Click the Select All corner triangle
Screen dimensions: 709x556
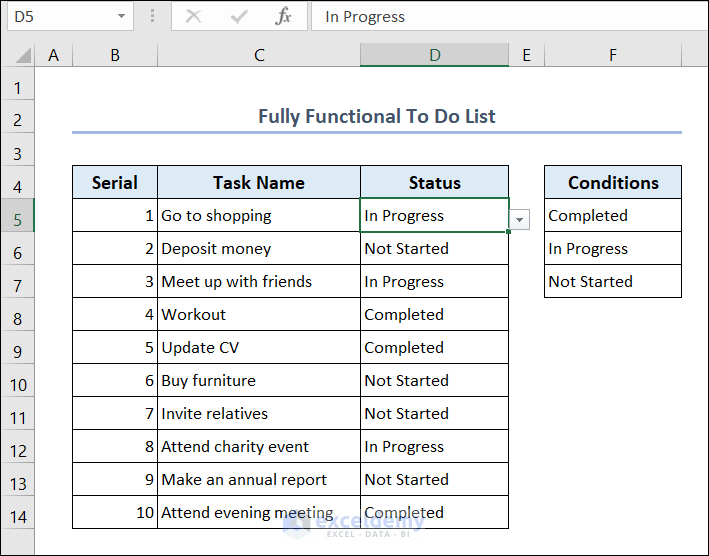click(18, 55)
